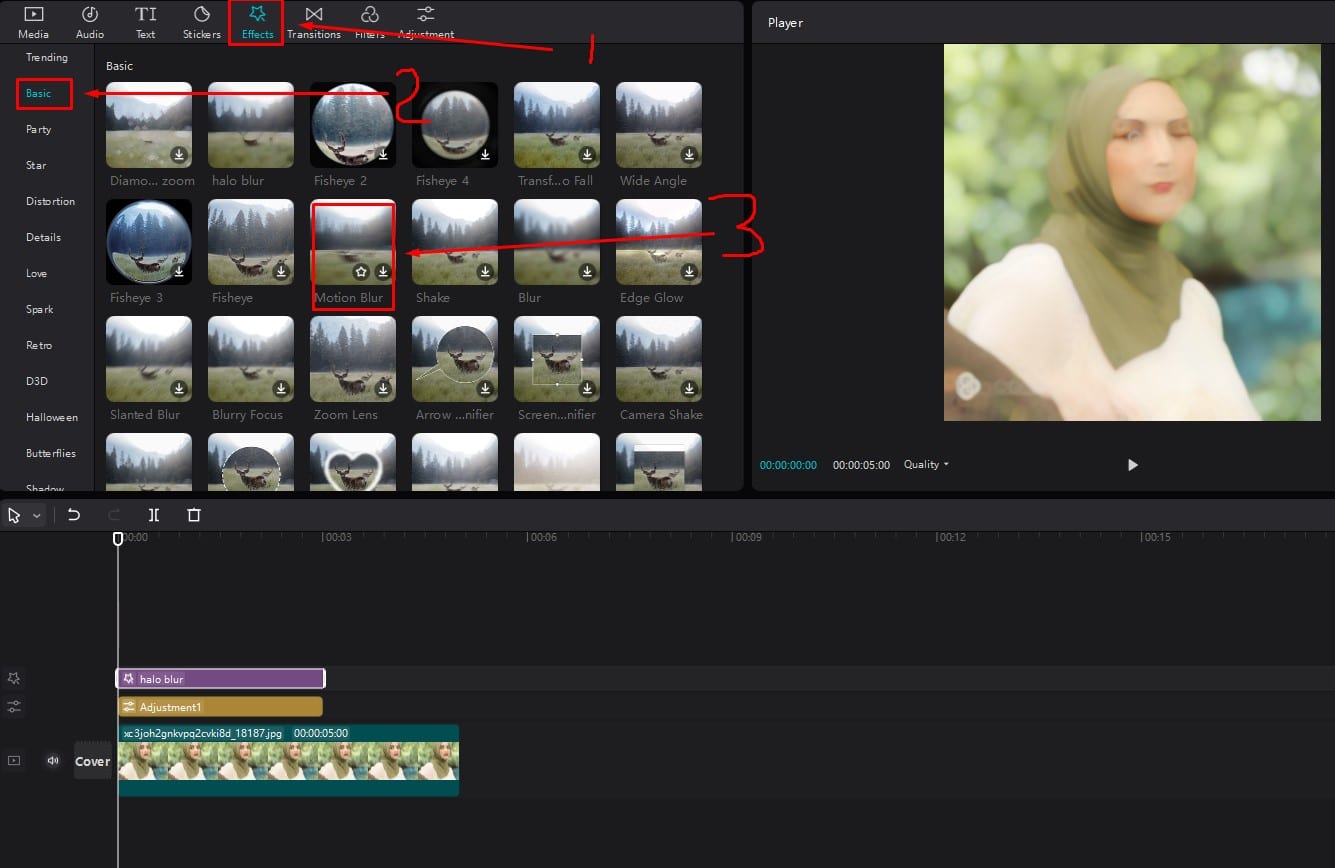Mute the audio track

[x=52, y=760]
